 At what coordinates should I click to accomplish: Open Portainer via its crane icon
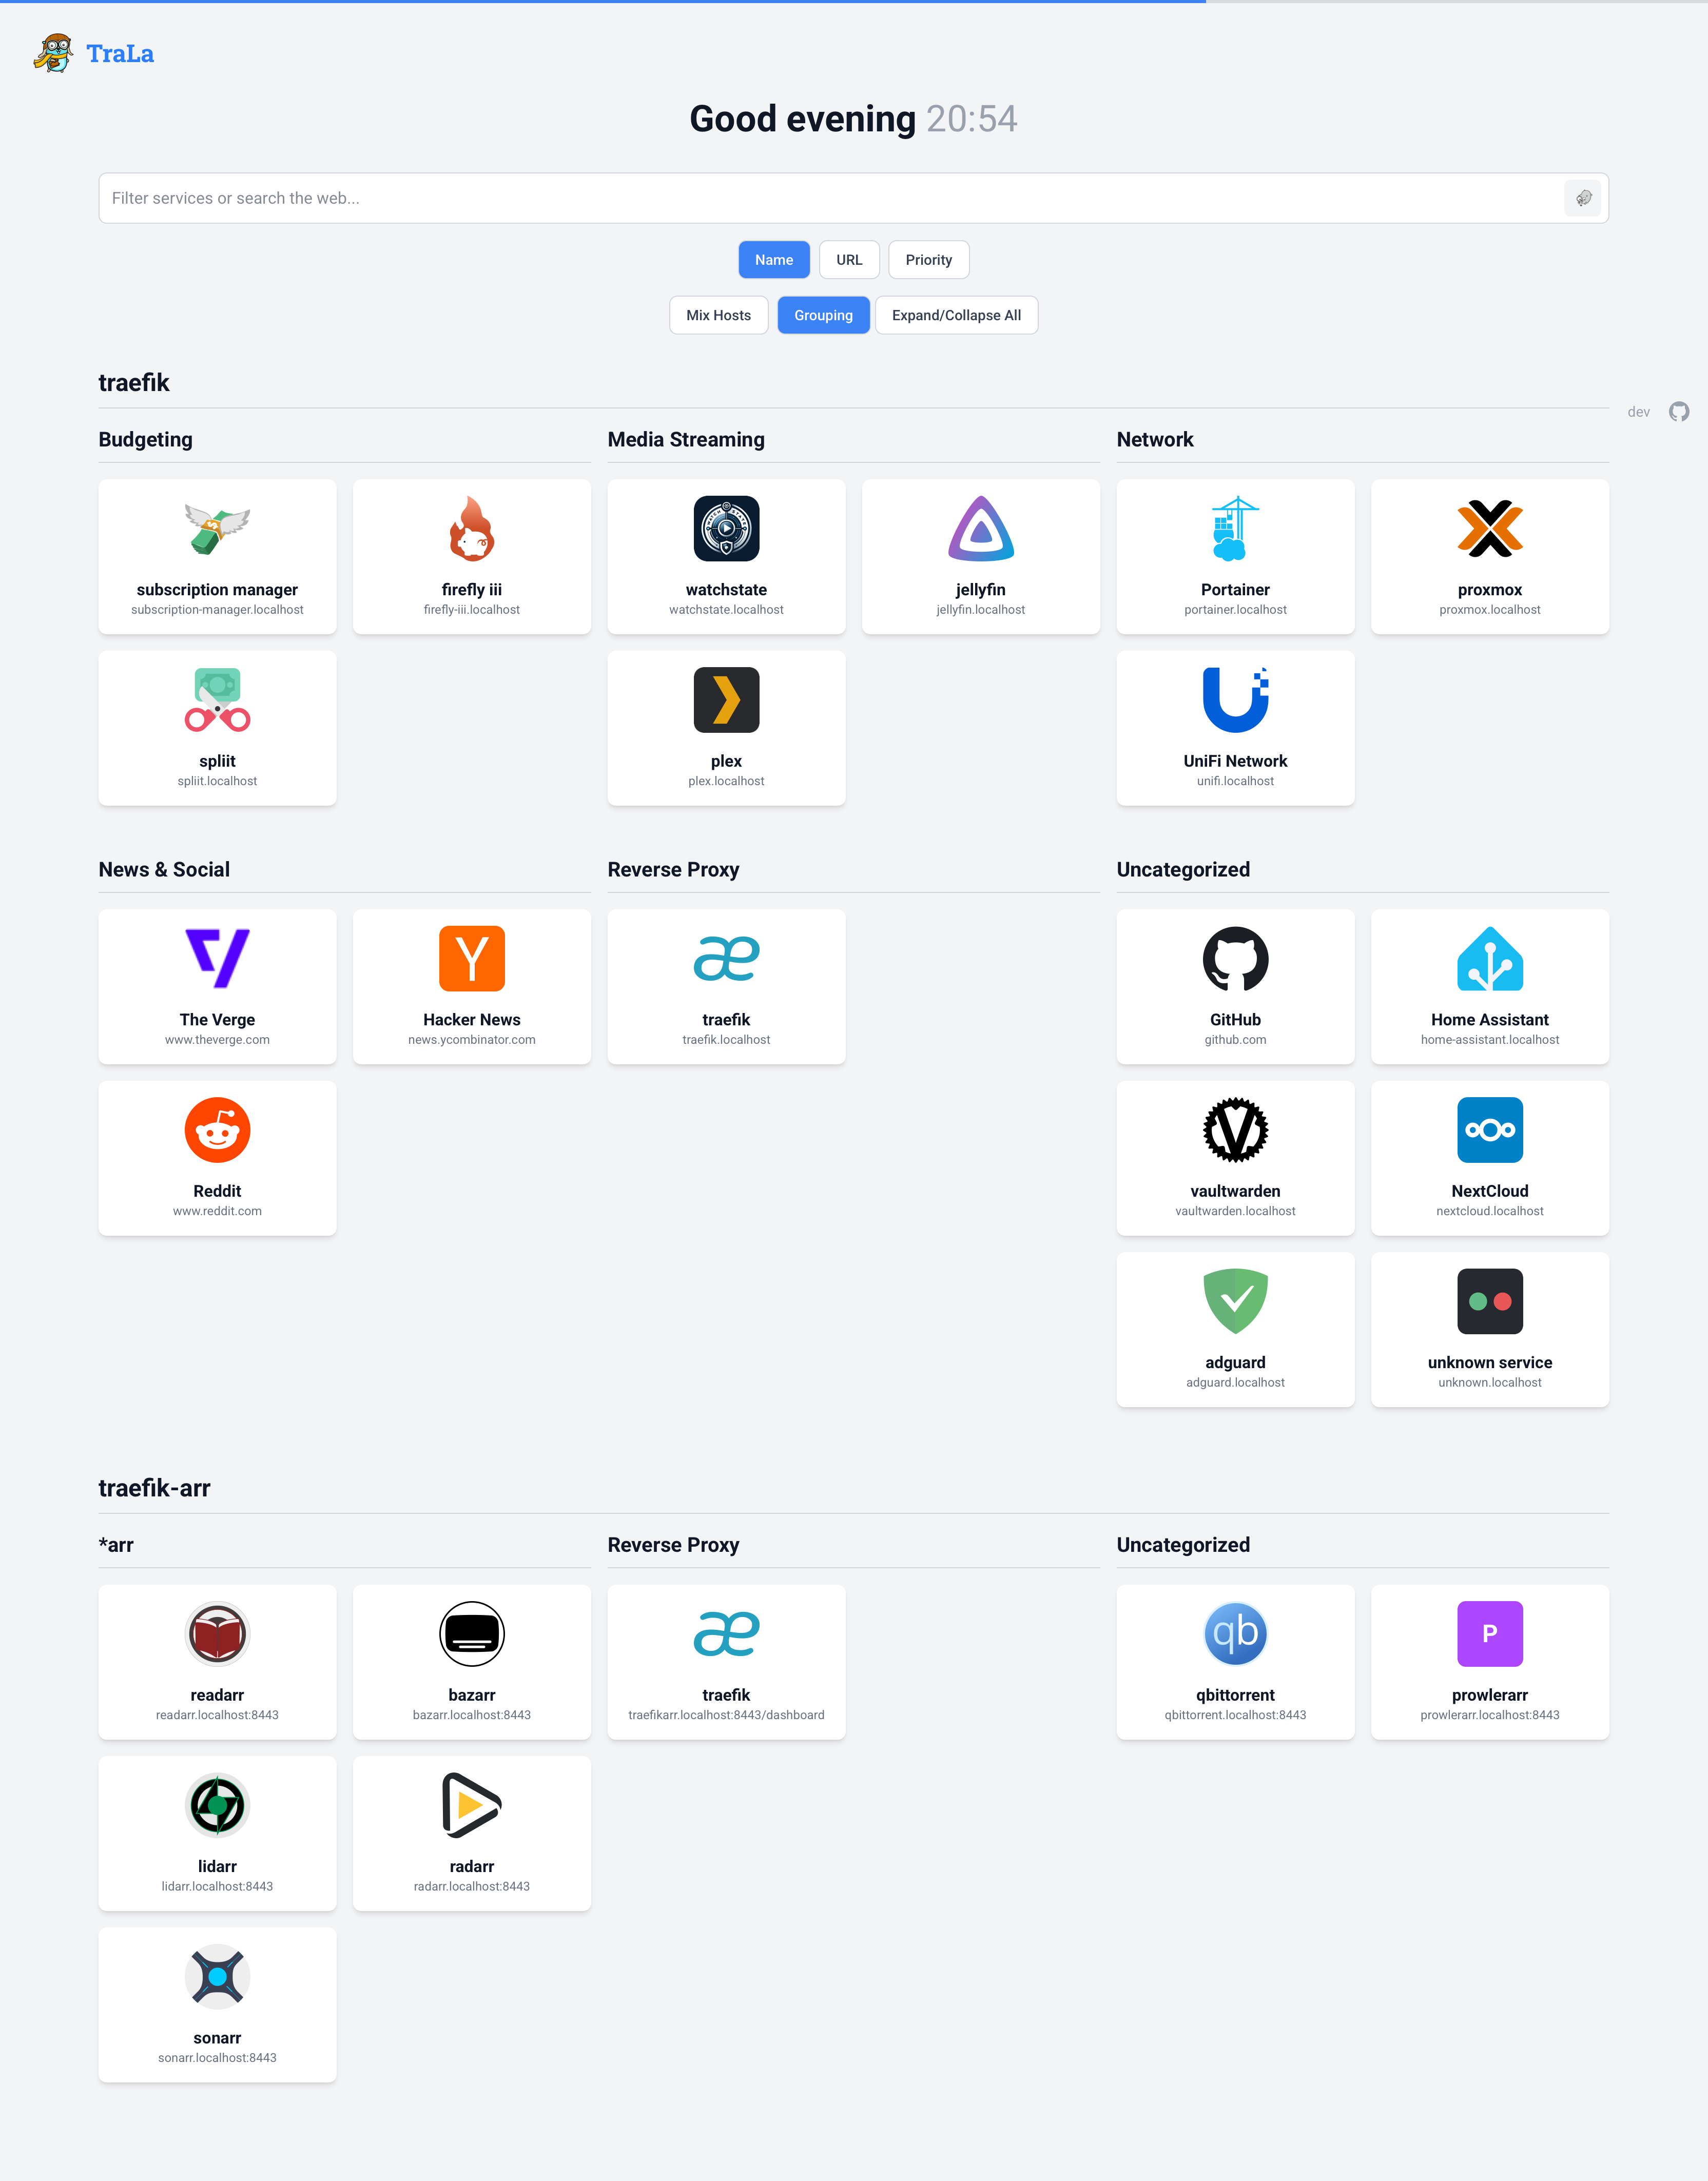coord(1235,528)
